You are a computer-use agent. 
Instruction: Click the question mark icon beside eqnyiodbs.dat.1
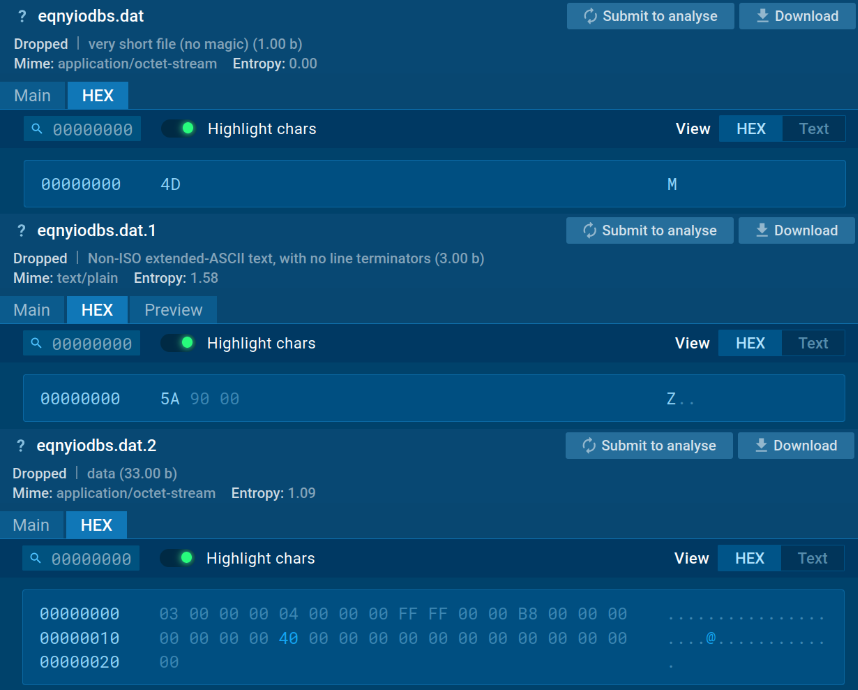pos(21,231)
